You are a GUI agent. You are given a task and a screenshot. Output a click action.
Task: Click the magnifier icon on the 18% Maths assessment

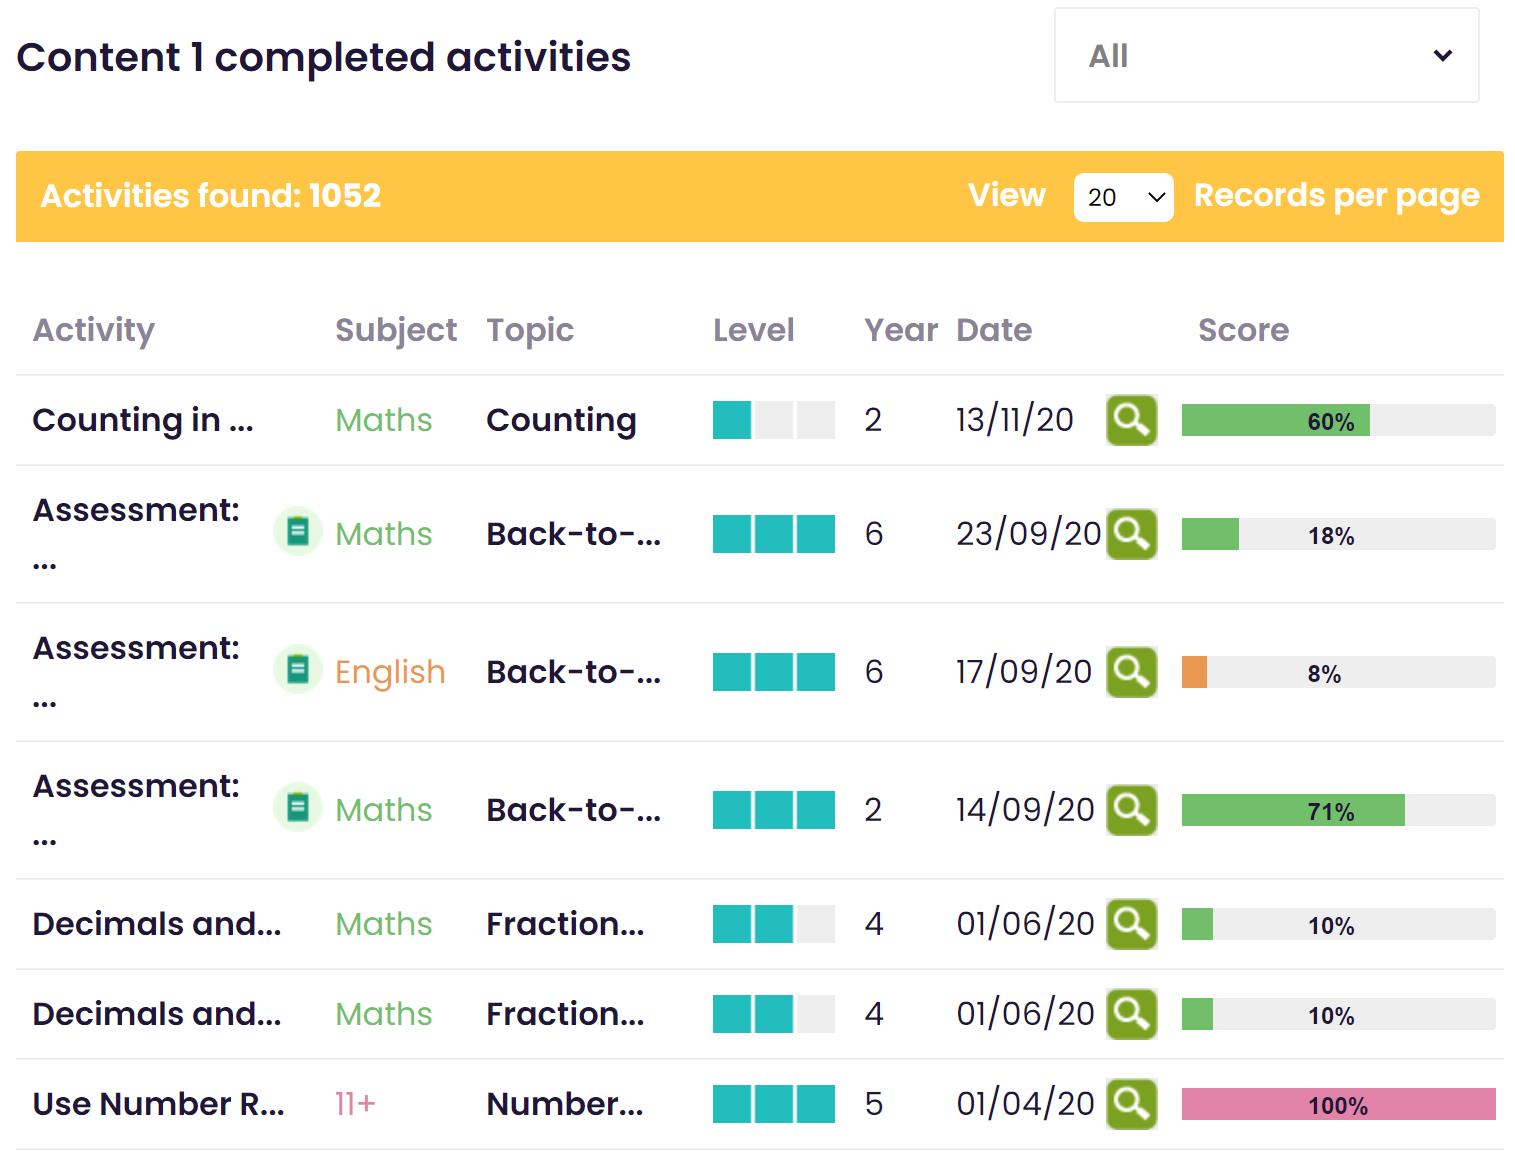[x=1131, y=534]
